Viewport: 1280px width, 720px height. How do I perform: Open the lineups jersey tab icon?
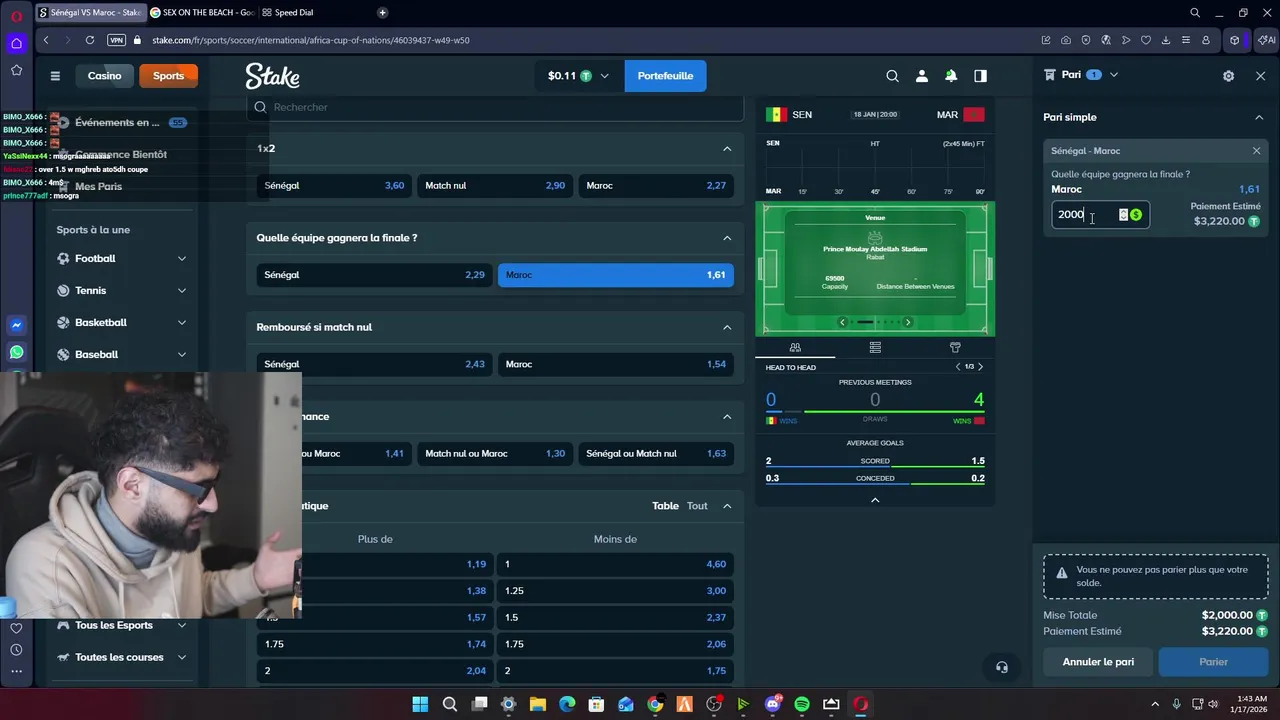pos(955,347)
